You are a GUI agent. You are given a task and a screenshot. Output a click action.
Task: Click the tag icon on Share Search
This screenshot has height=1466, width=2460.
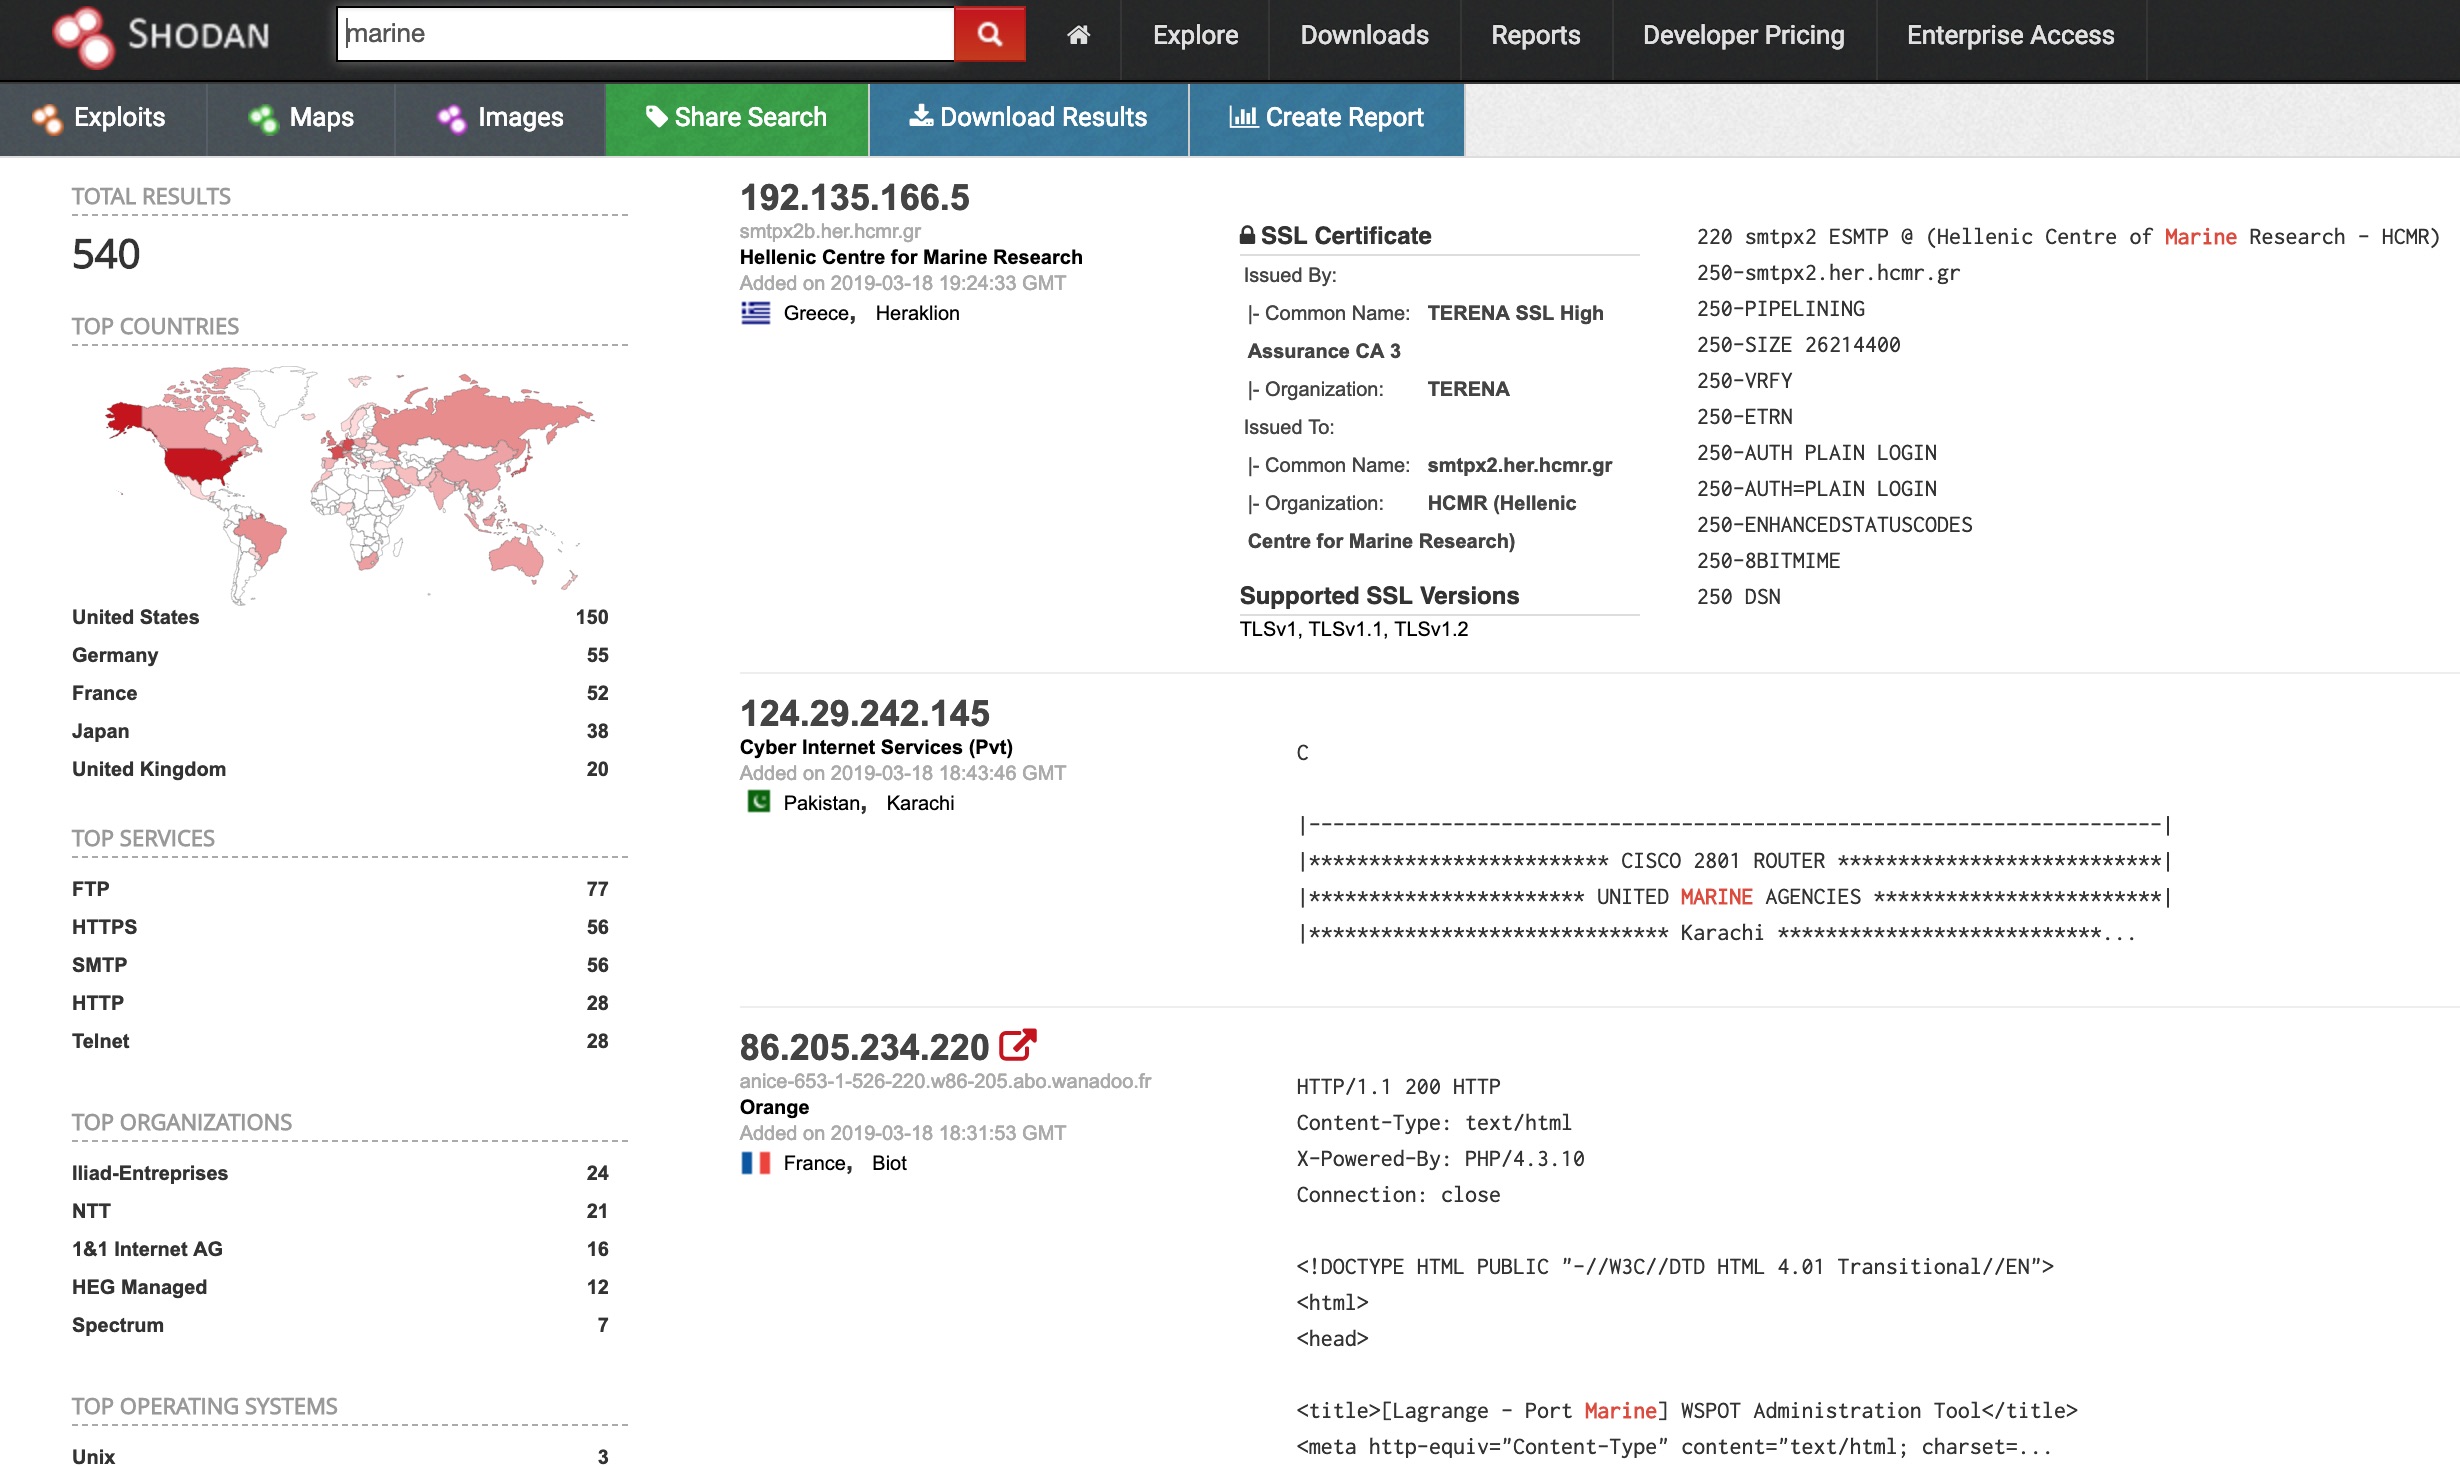(656, 116)
